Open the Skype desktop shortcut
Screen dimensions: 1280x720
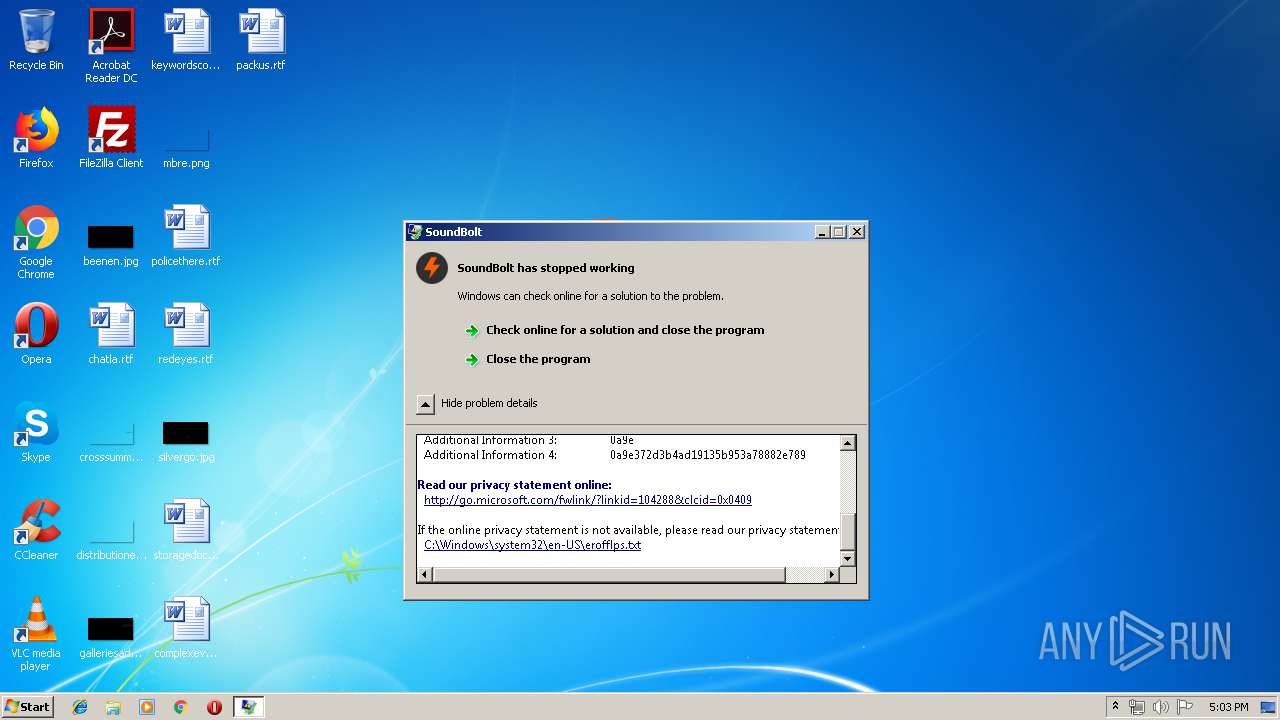pos(36,432)
